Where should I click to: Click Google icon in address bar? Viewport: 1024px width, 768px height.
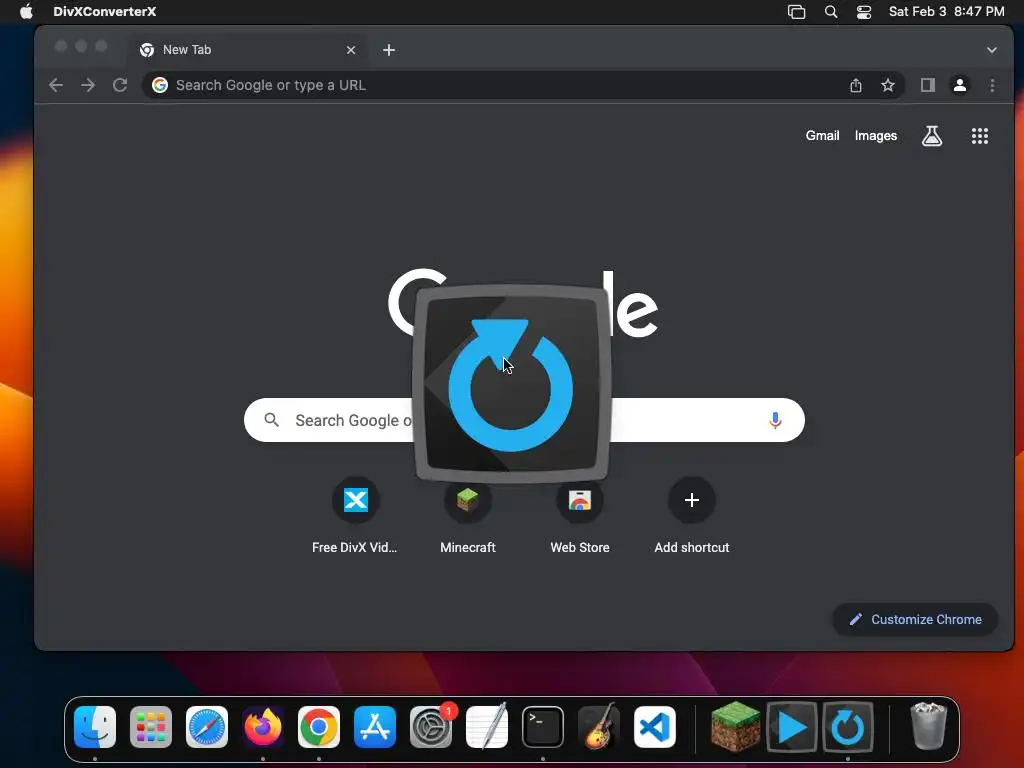160,85
